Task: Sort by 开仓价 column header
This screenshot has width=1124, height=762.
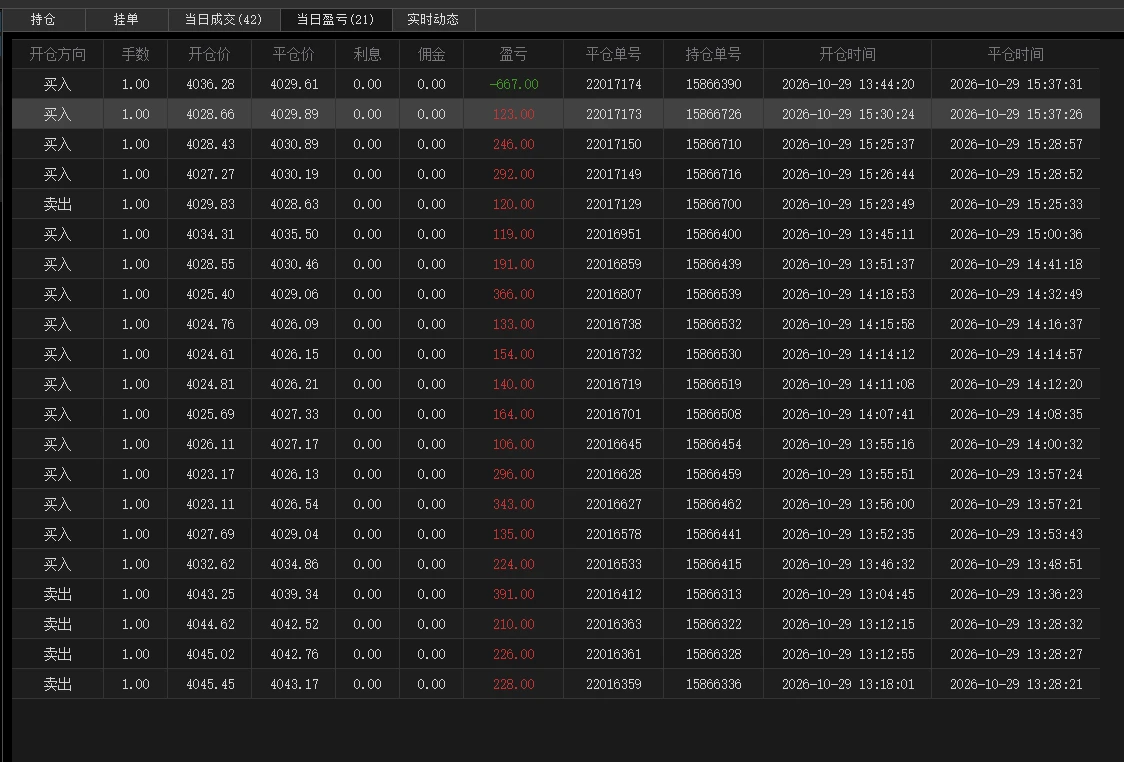Action: click(209, 54)
